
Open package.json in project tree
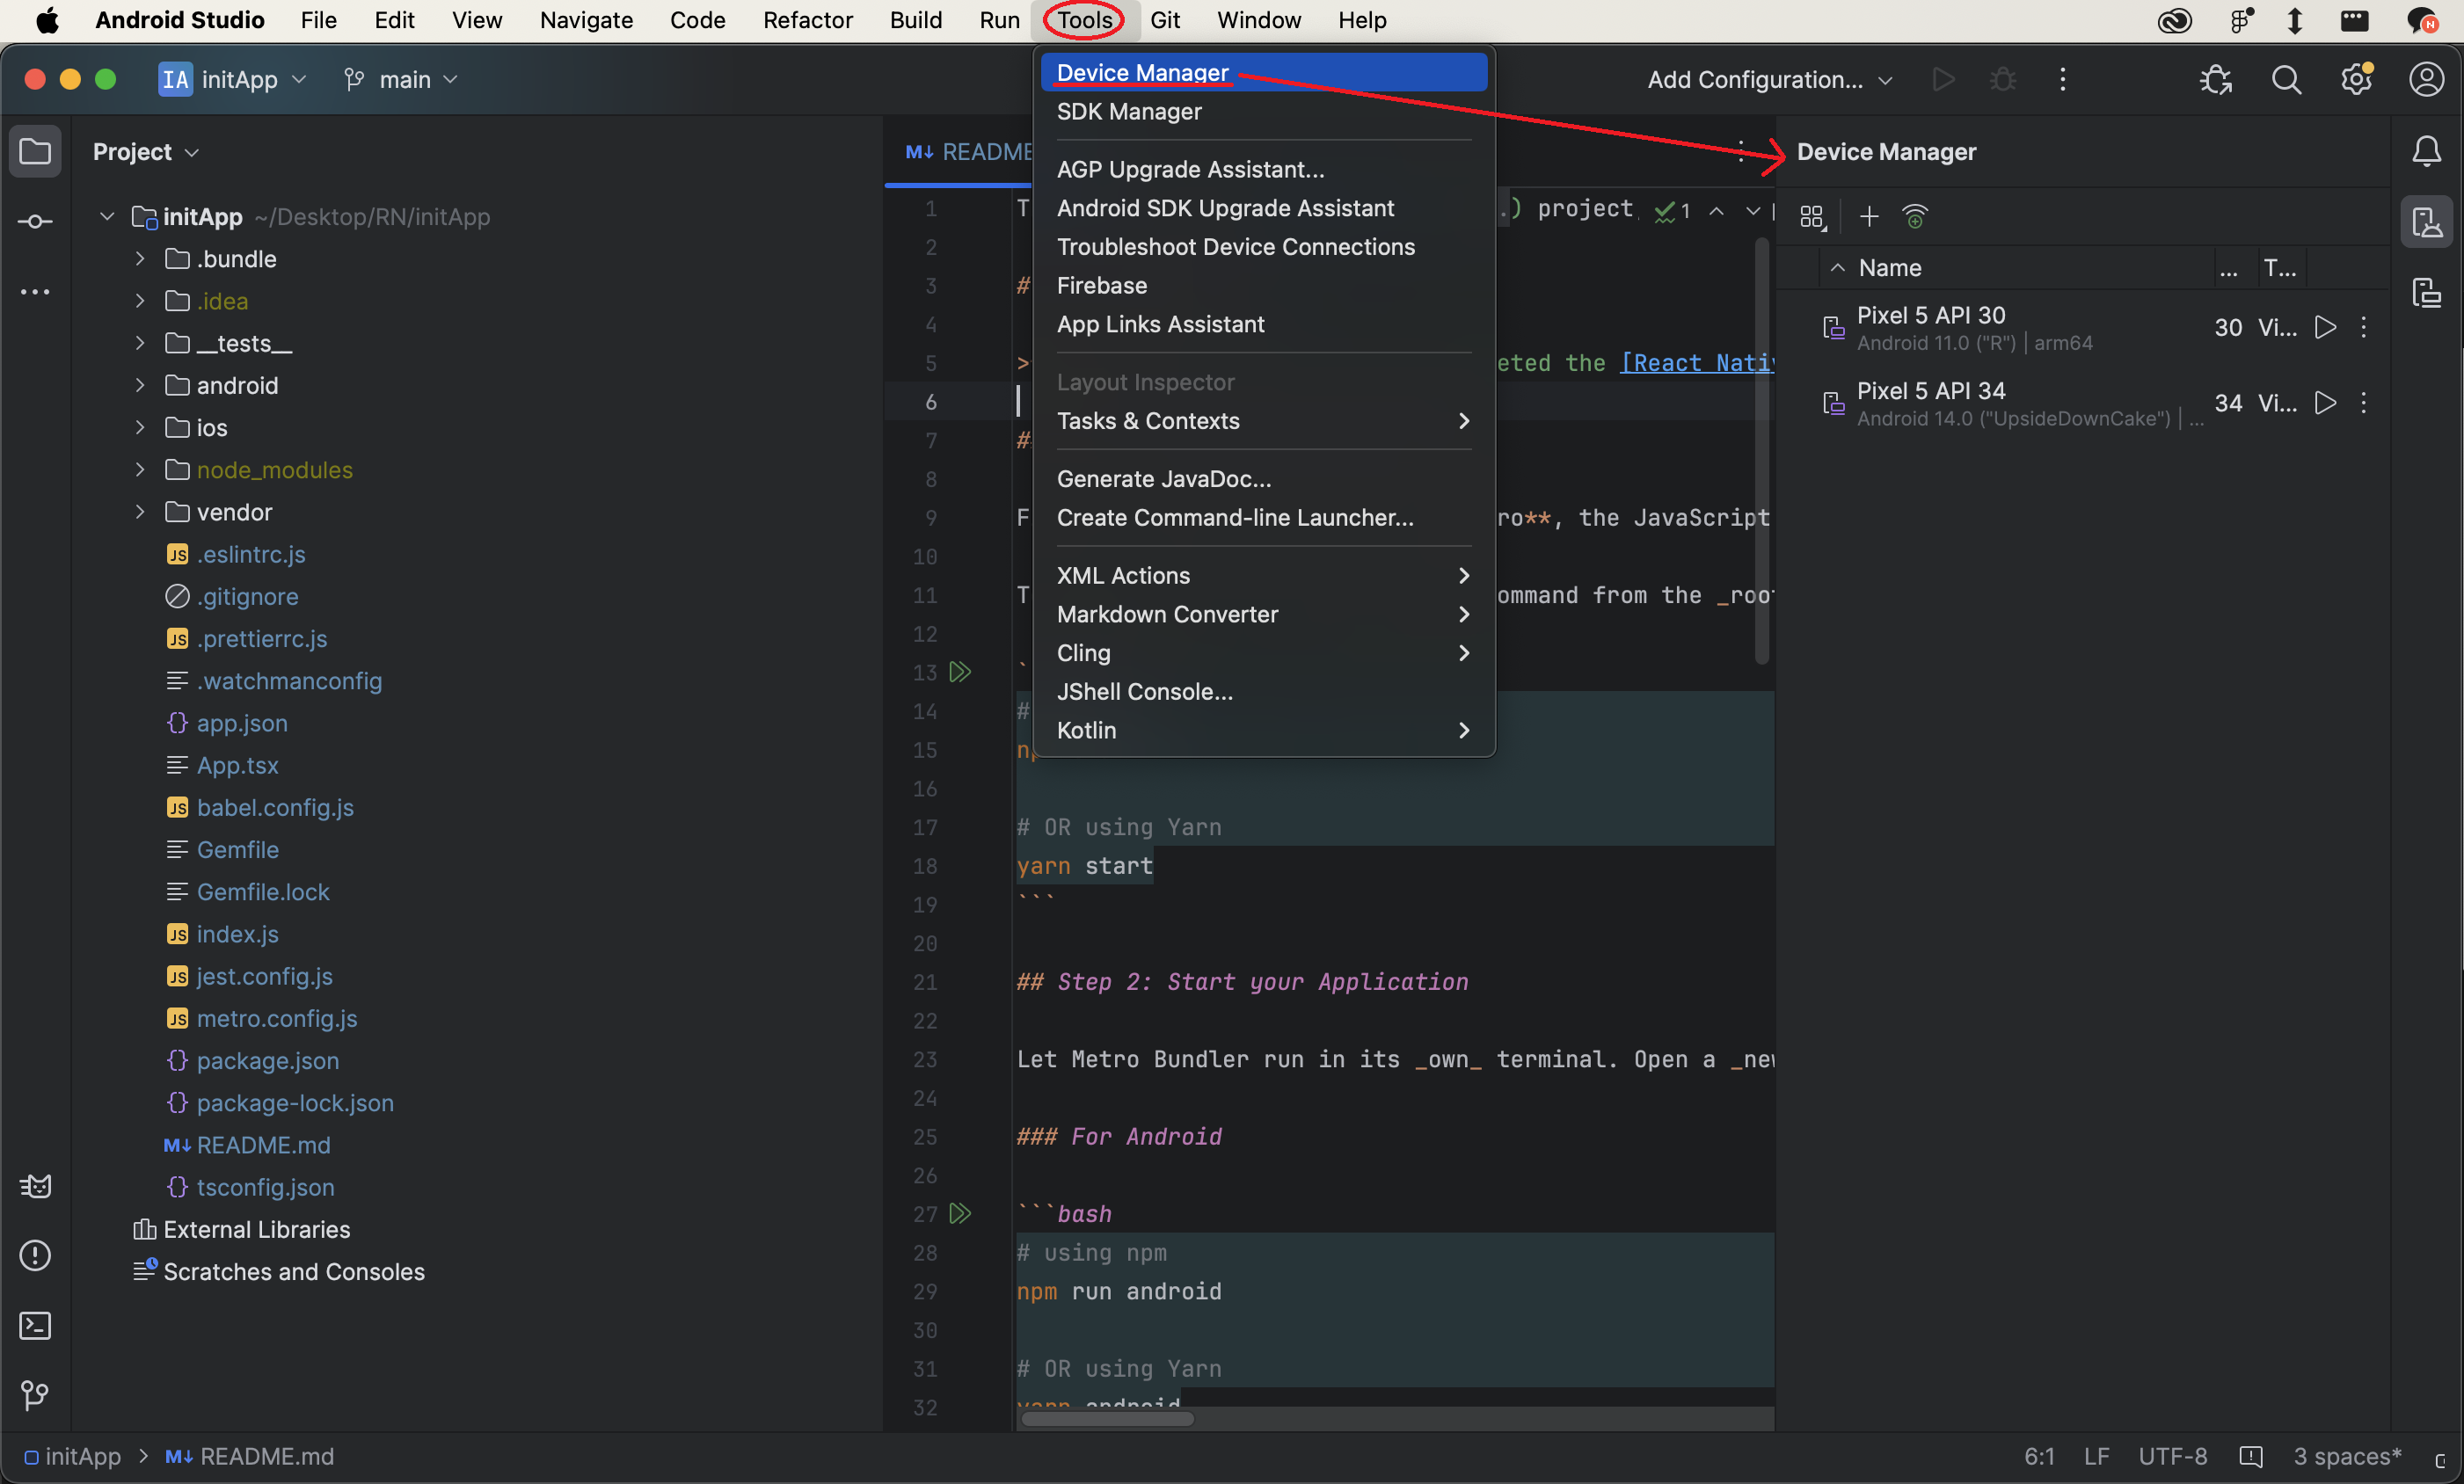[267, 1060]
